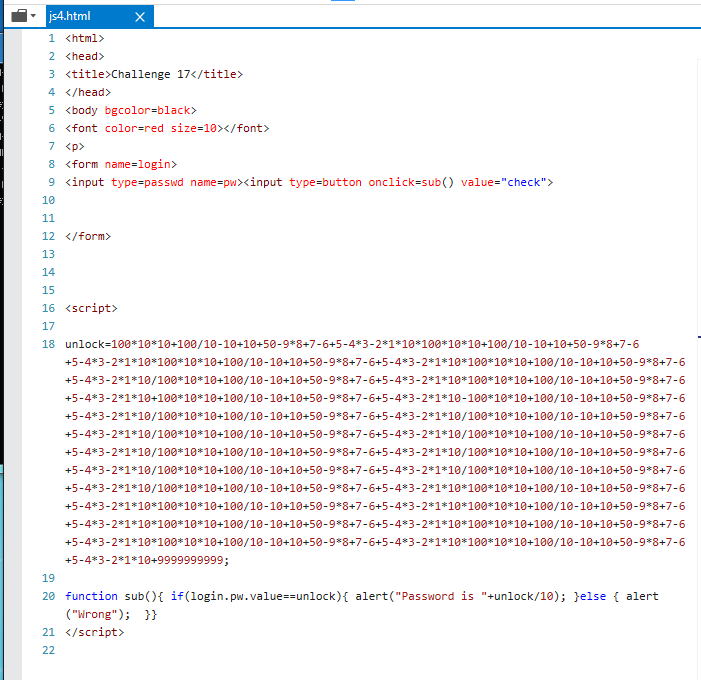This screenshot has height=680, width=701.
Task: Click the opening <script> tag
Action: (x=91, y=308)
